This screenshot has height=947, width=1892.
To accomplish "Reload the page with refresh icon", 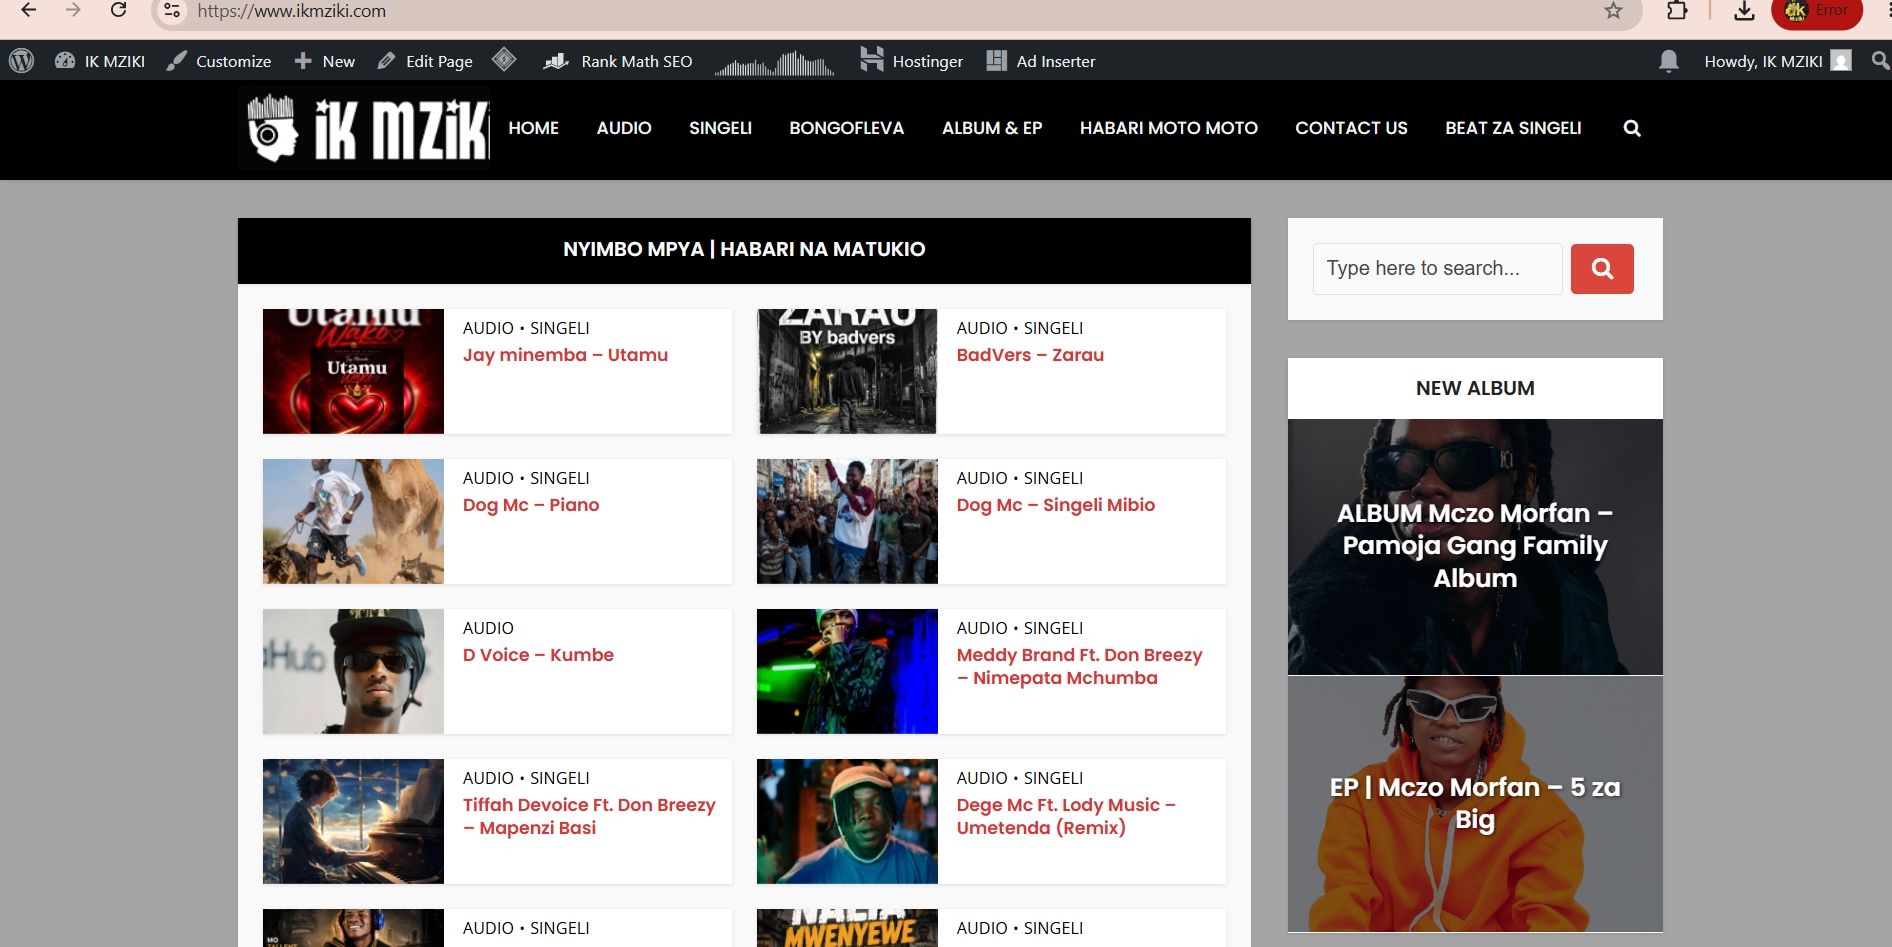I will pos(118,10).
